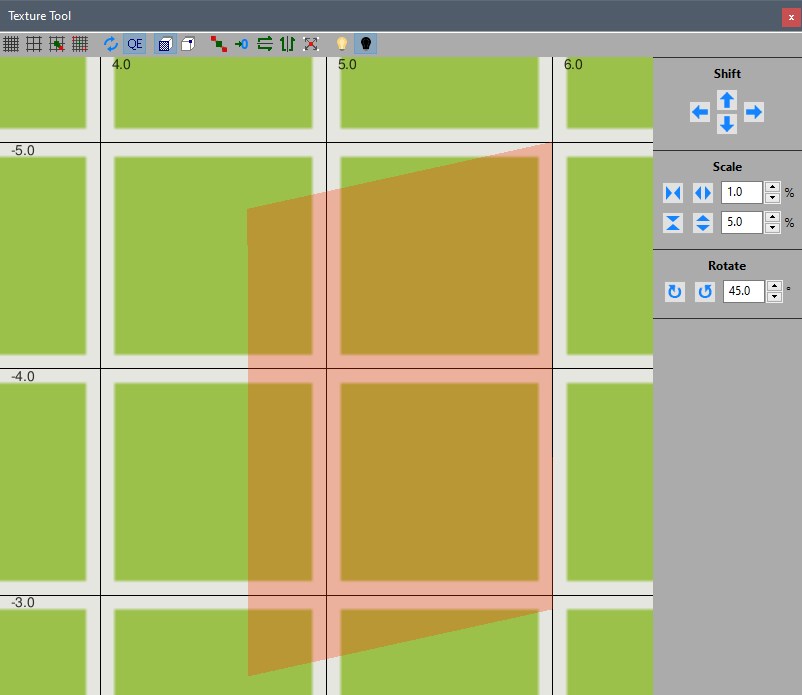Increase the 5.0 scale value stepper
The height and width of the screenshot is (695, 802).
coord(772,217)
